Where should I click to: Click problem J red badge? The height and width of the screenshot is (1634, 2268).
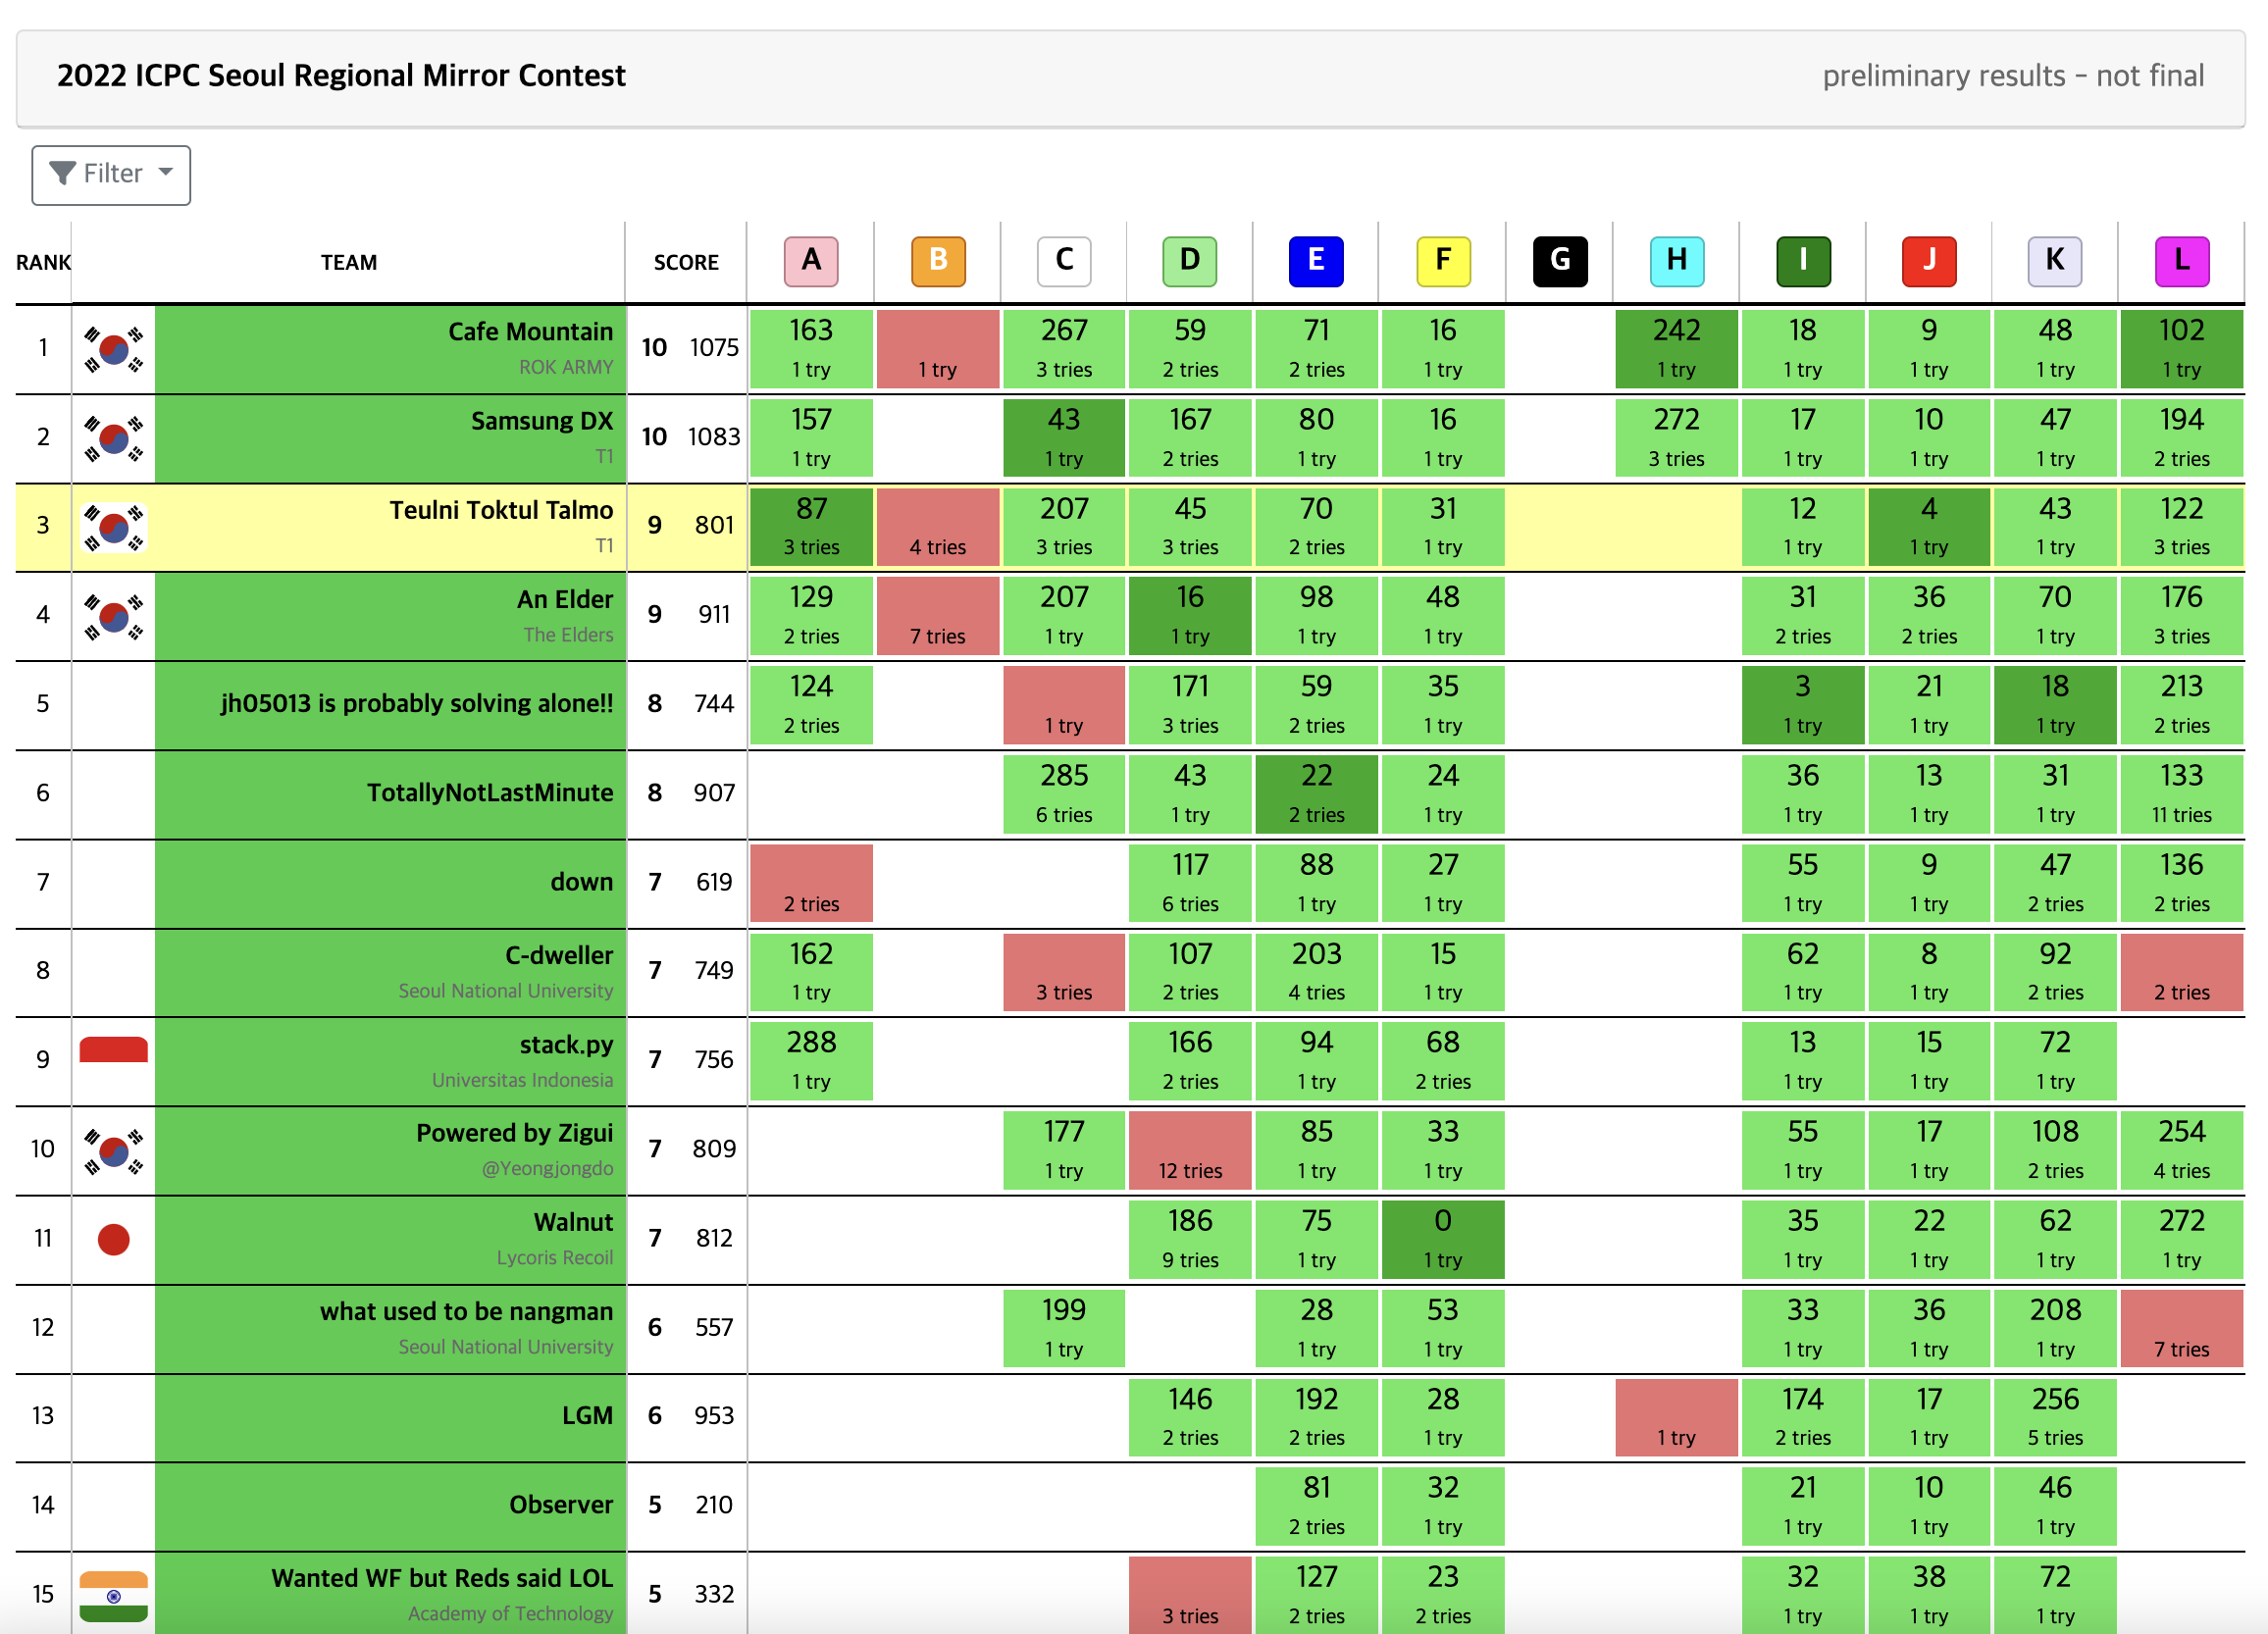coord(1928,261)
